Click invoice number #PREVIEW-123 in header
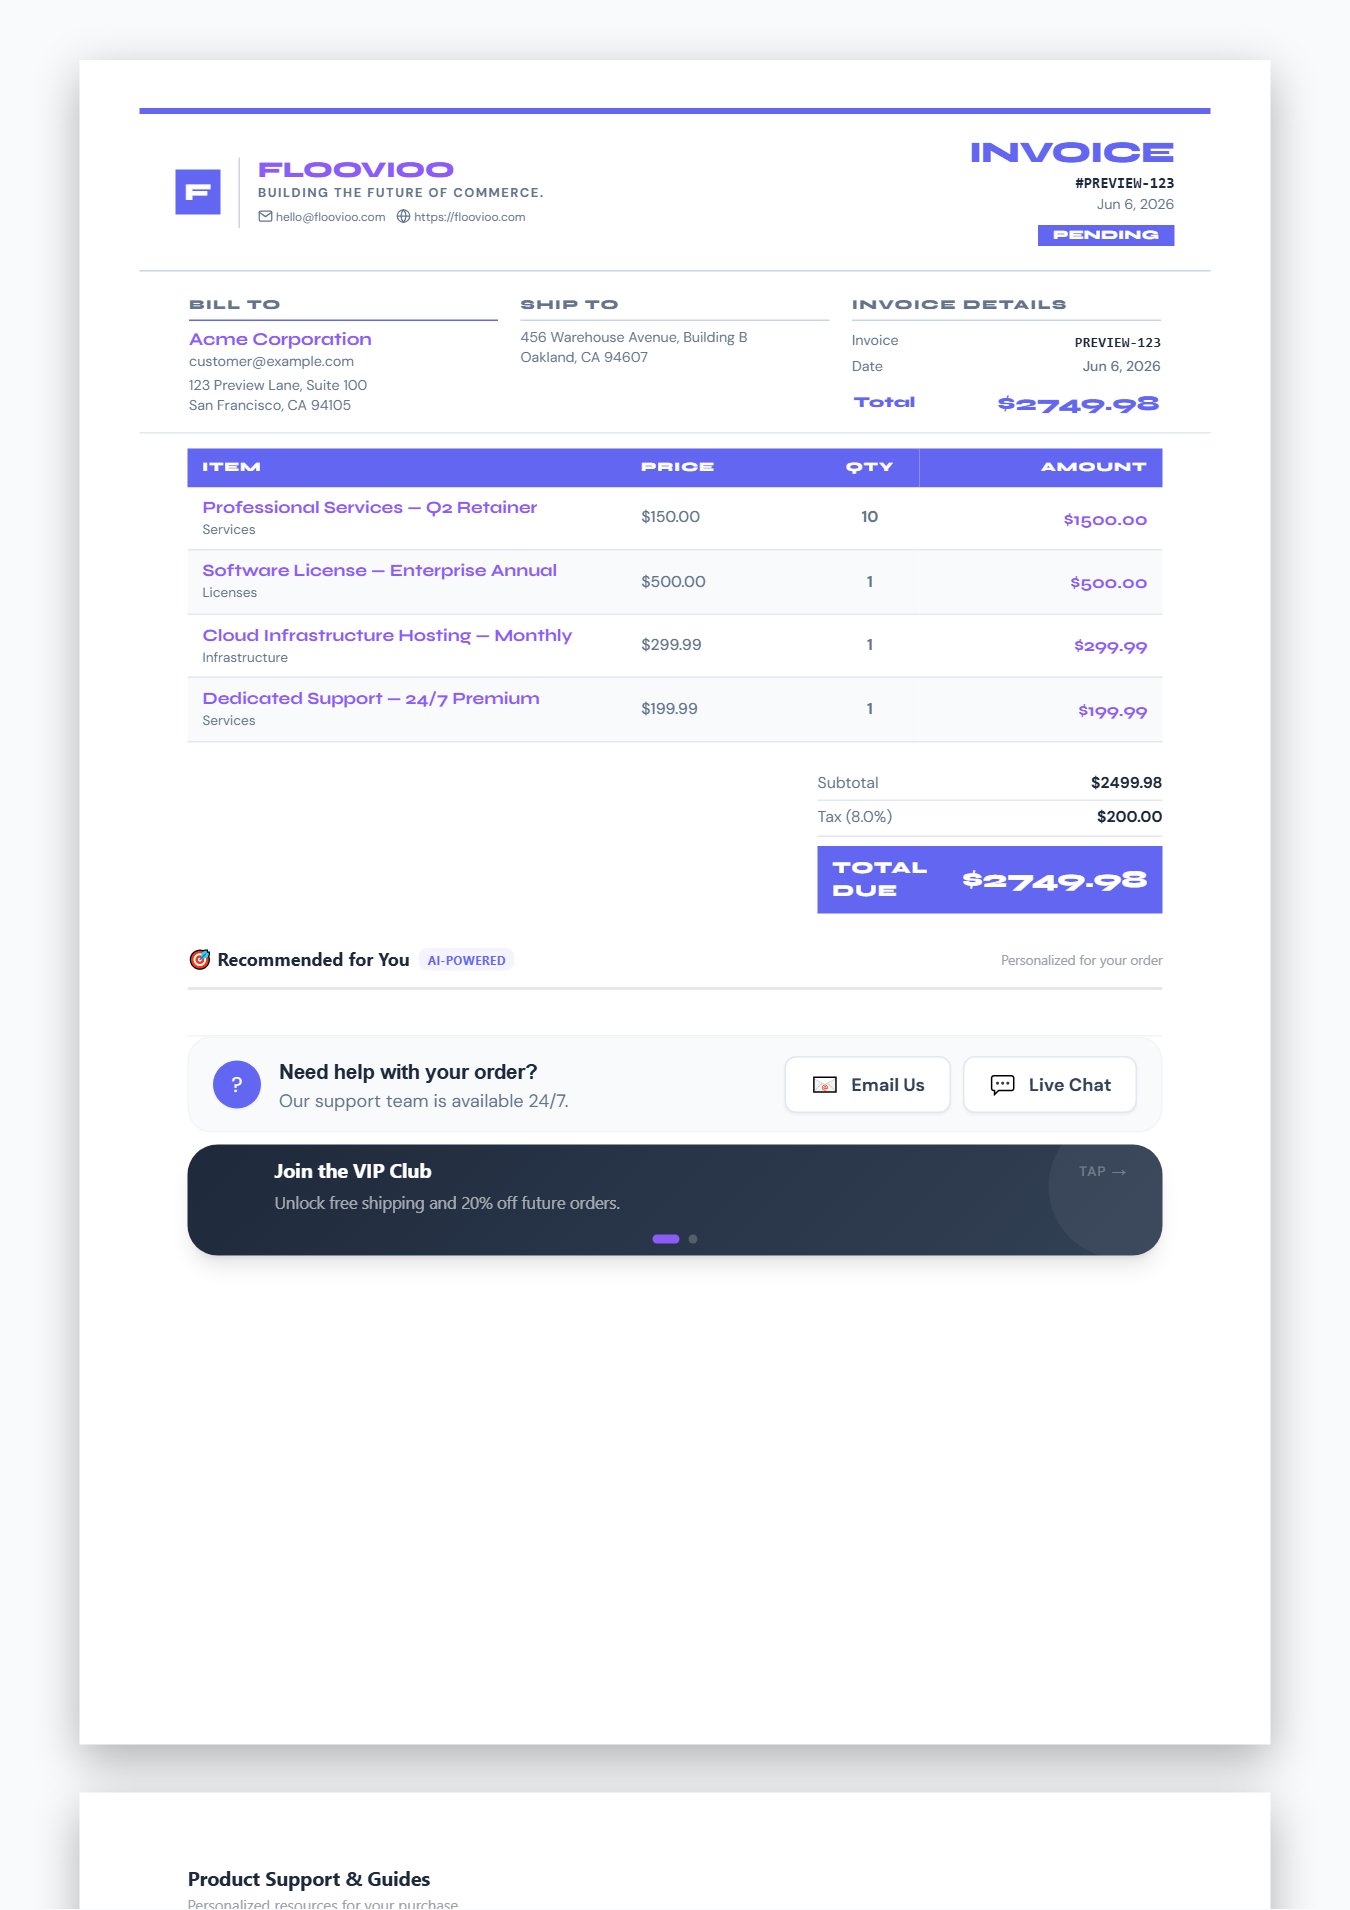Viewport: 1350px width, 1910px height. coord(1124,184)
